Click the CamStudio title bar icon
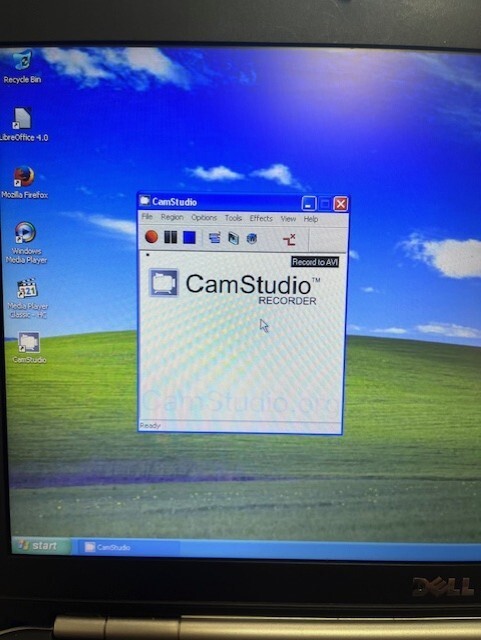This screenshot has height=640, width=481. (x=145, y=200)
